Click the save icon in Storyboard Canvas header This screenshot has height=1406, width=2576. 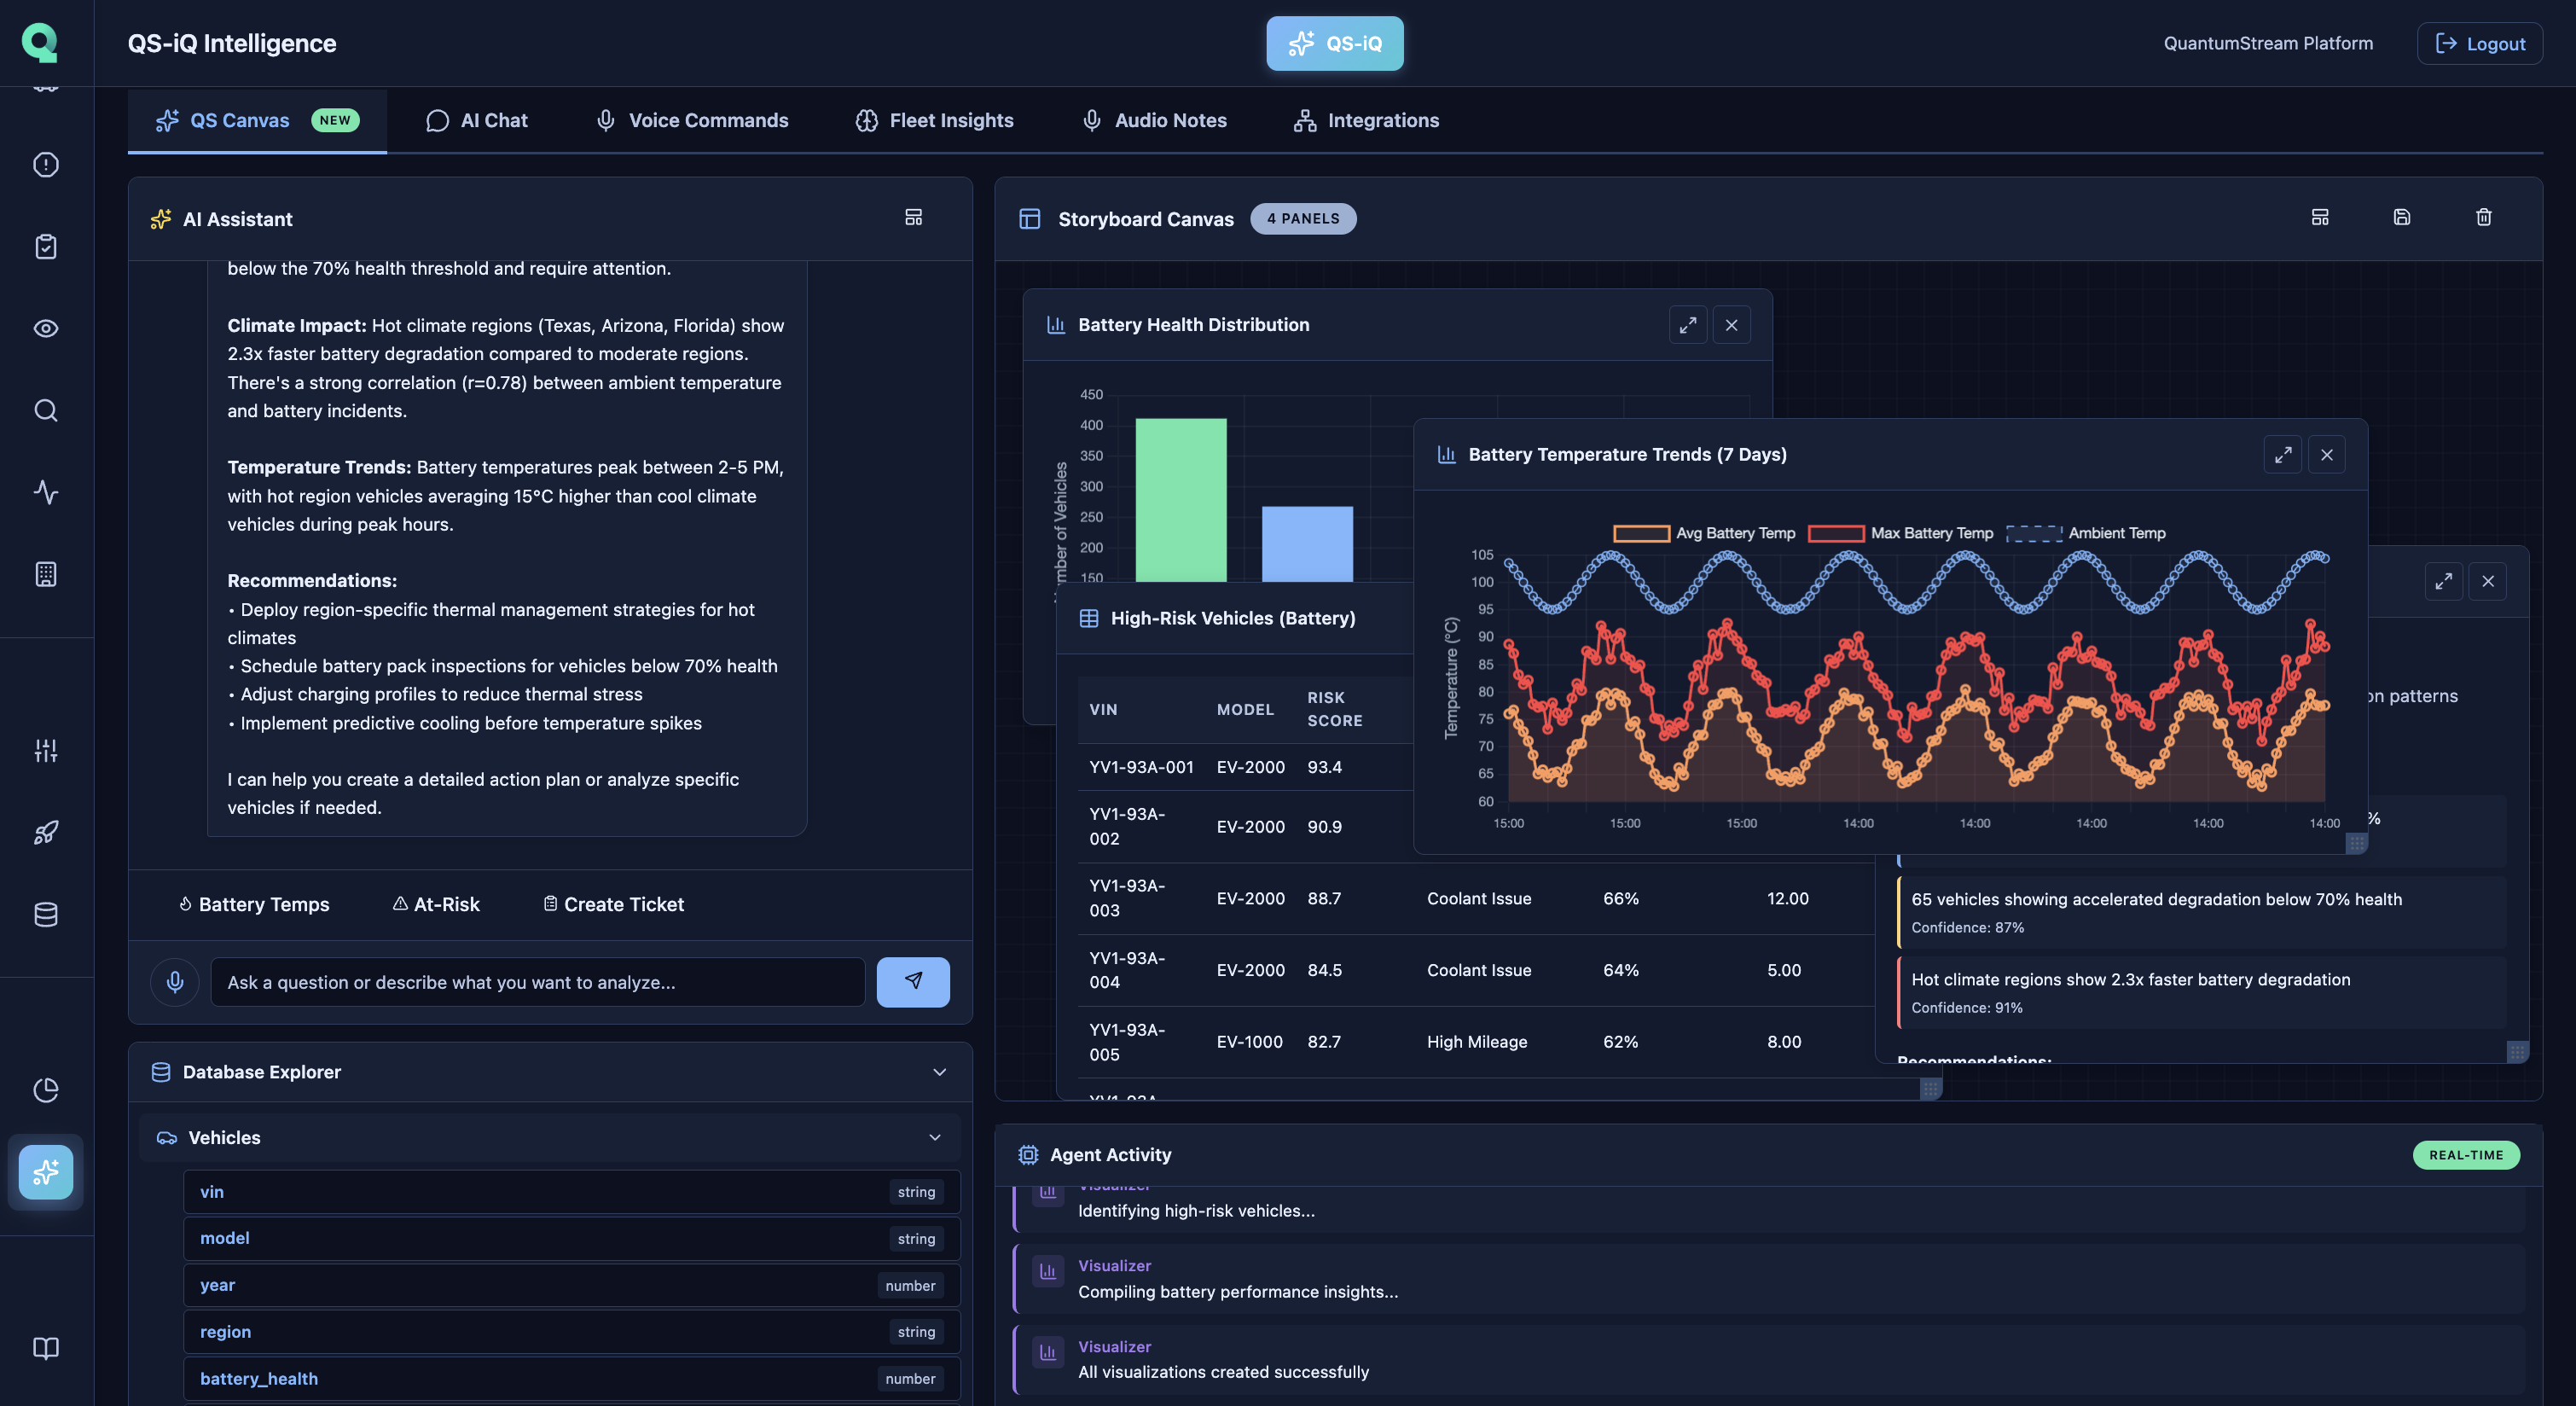[2401, 218]
